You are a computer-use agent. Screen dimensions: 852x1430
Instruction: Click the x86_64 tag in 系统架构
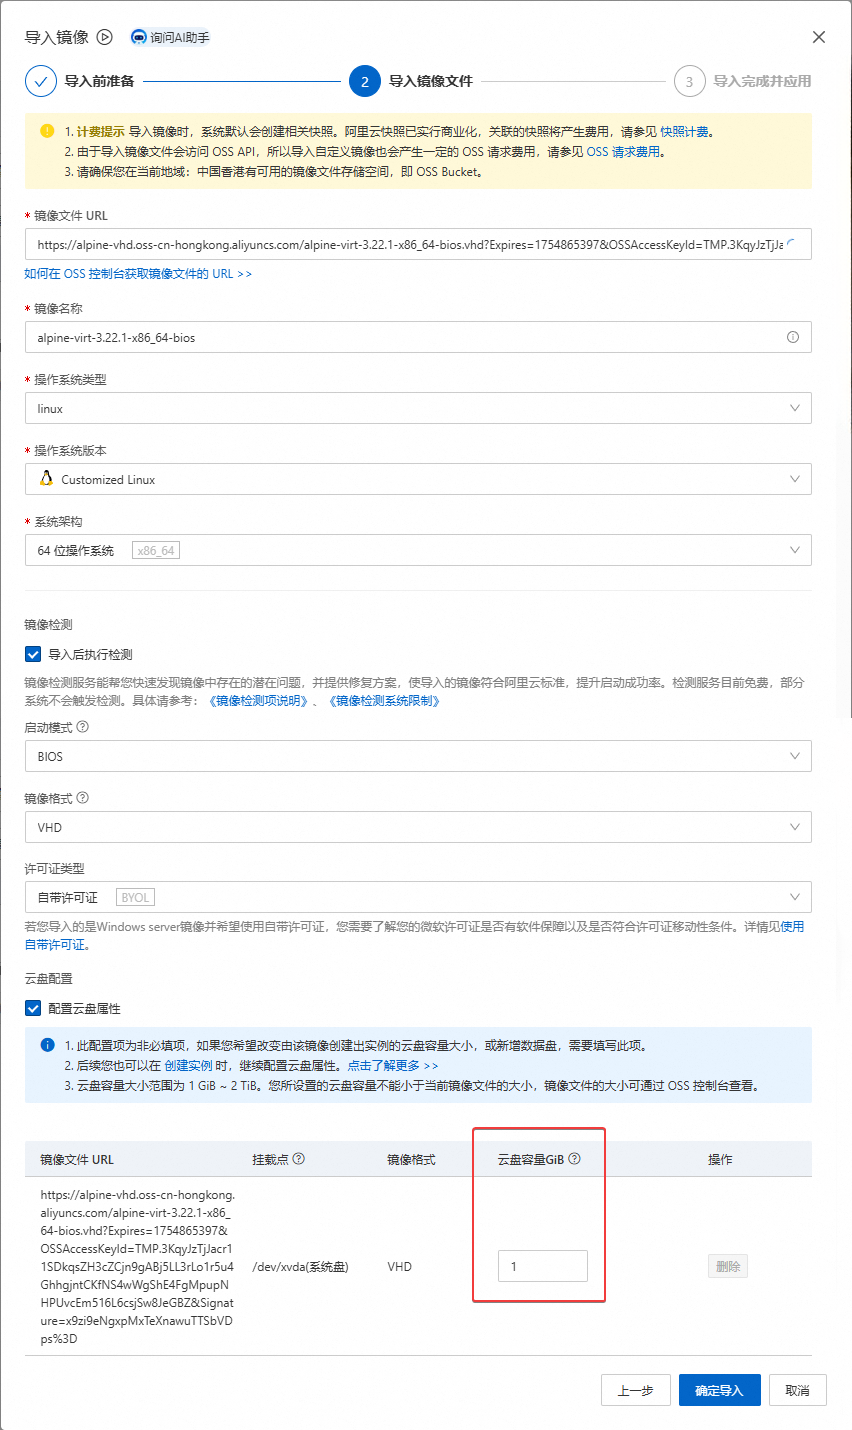point(156,550)
